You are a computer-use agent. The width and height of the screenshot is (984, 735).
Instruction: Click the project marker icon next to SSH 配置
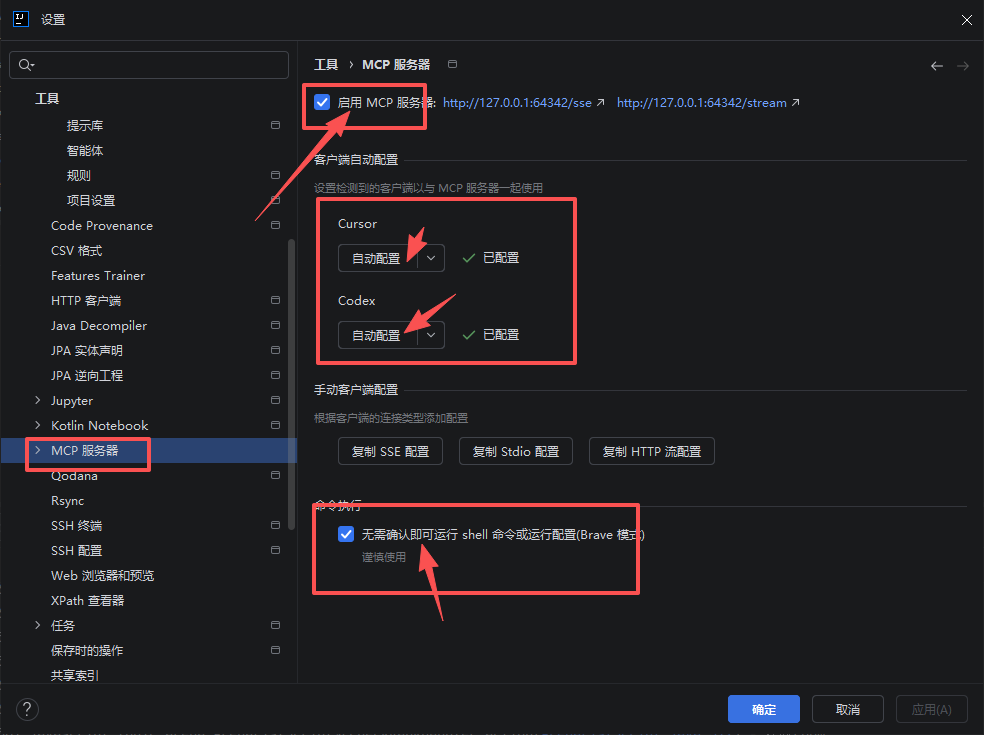[x=275, y=550]
